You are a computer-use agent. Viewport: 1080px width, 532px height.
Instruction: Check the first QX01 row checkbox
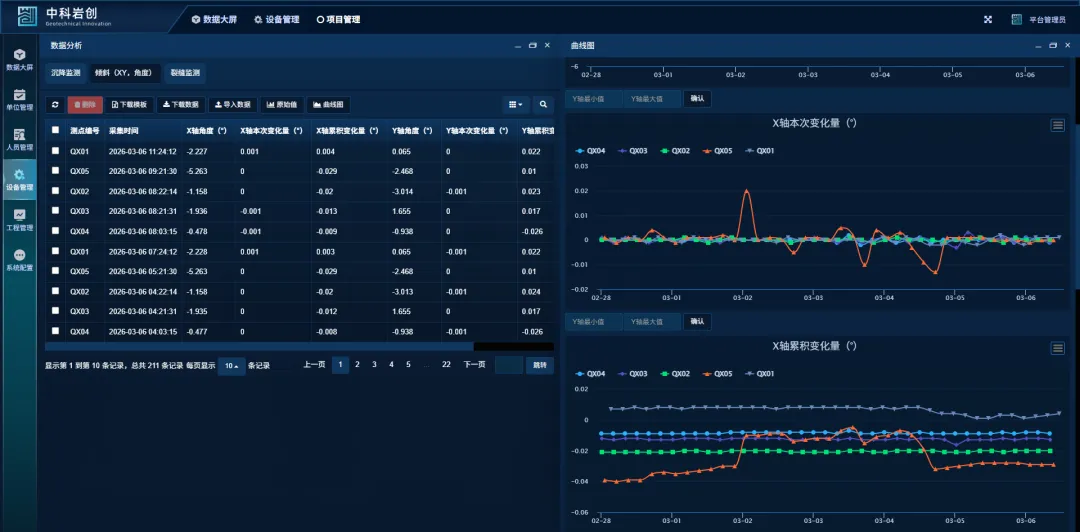(55, 152)
